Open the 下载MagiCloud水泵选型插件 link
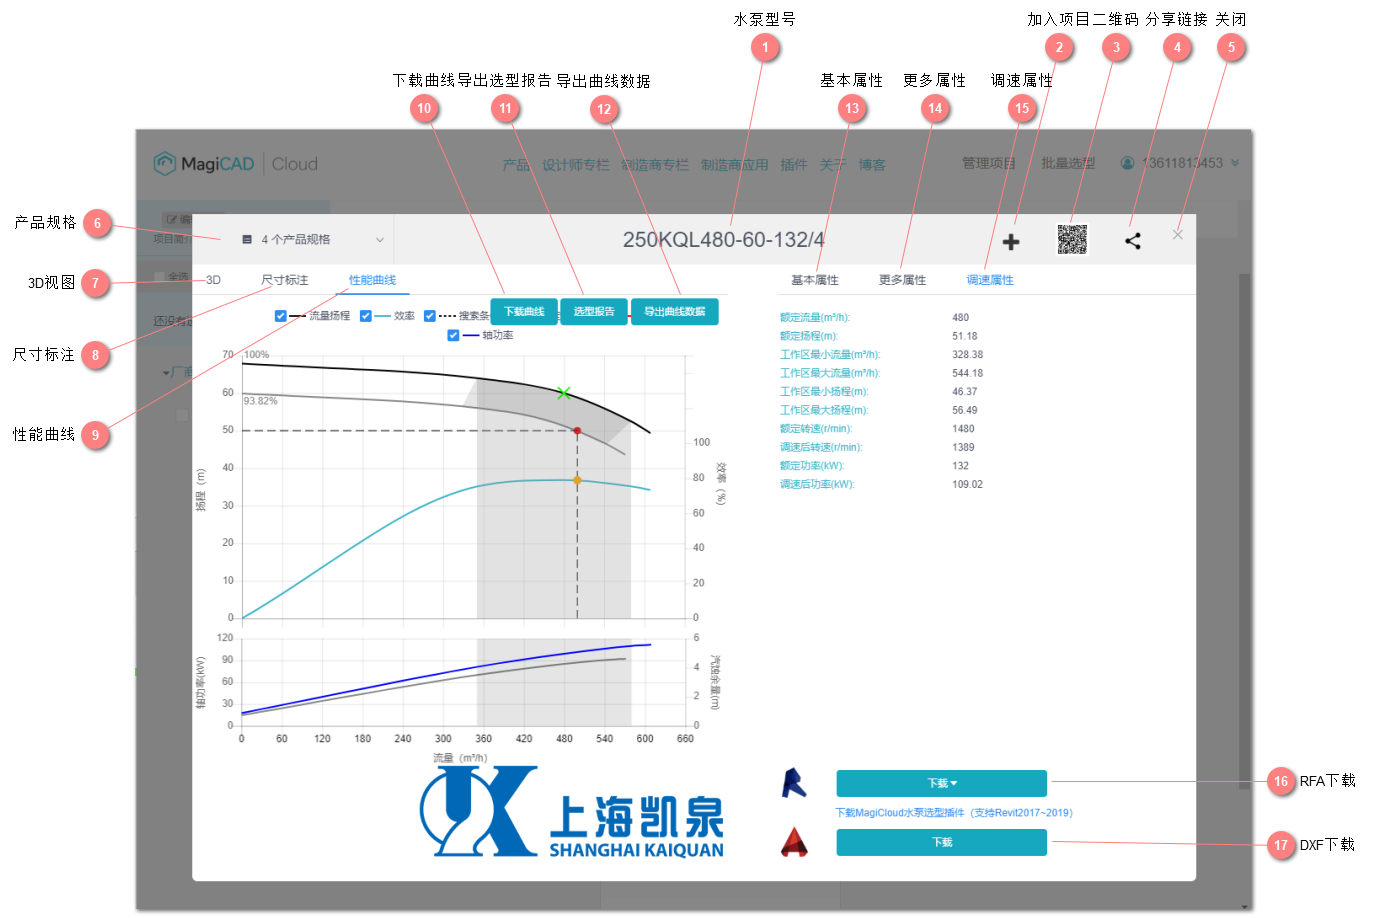This screenshot has width=1373, height=918. point(954,813)
